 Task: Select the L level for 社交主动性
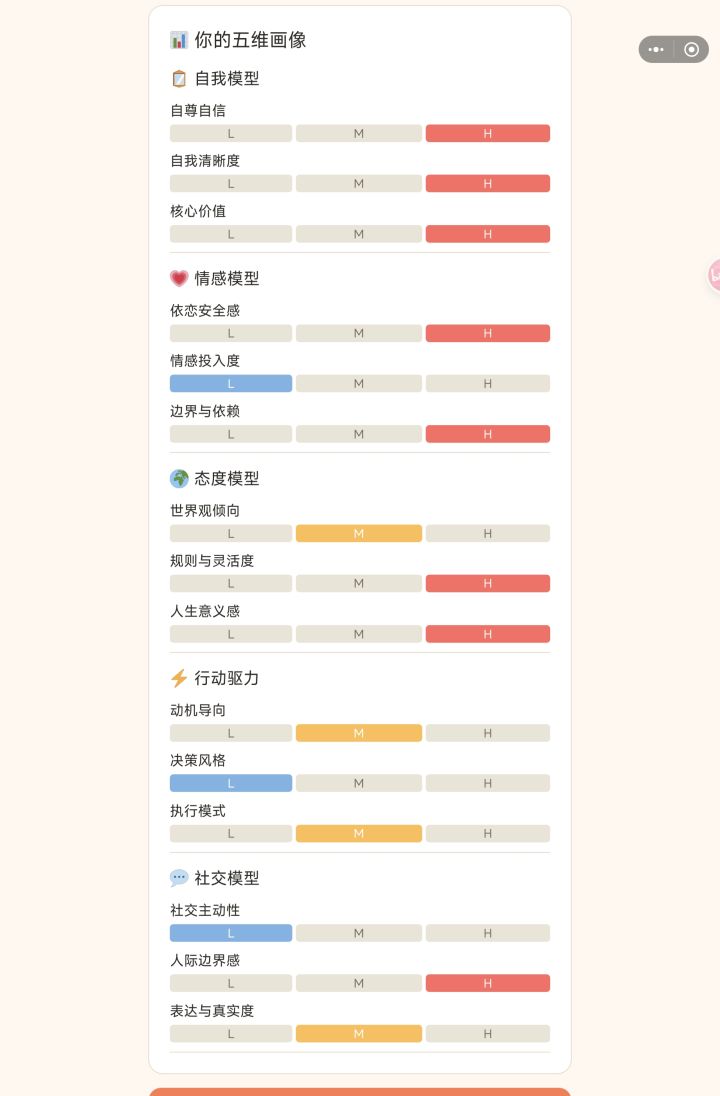[231, 933]
